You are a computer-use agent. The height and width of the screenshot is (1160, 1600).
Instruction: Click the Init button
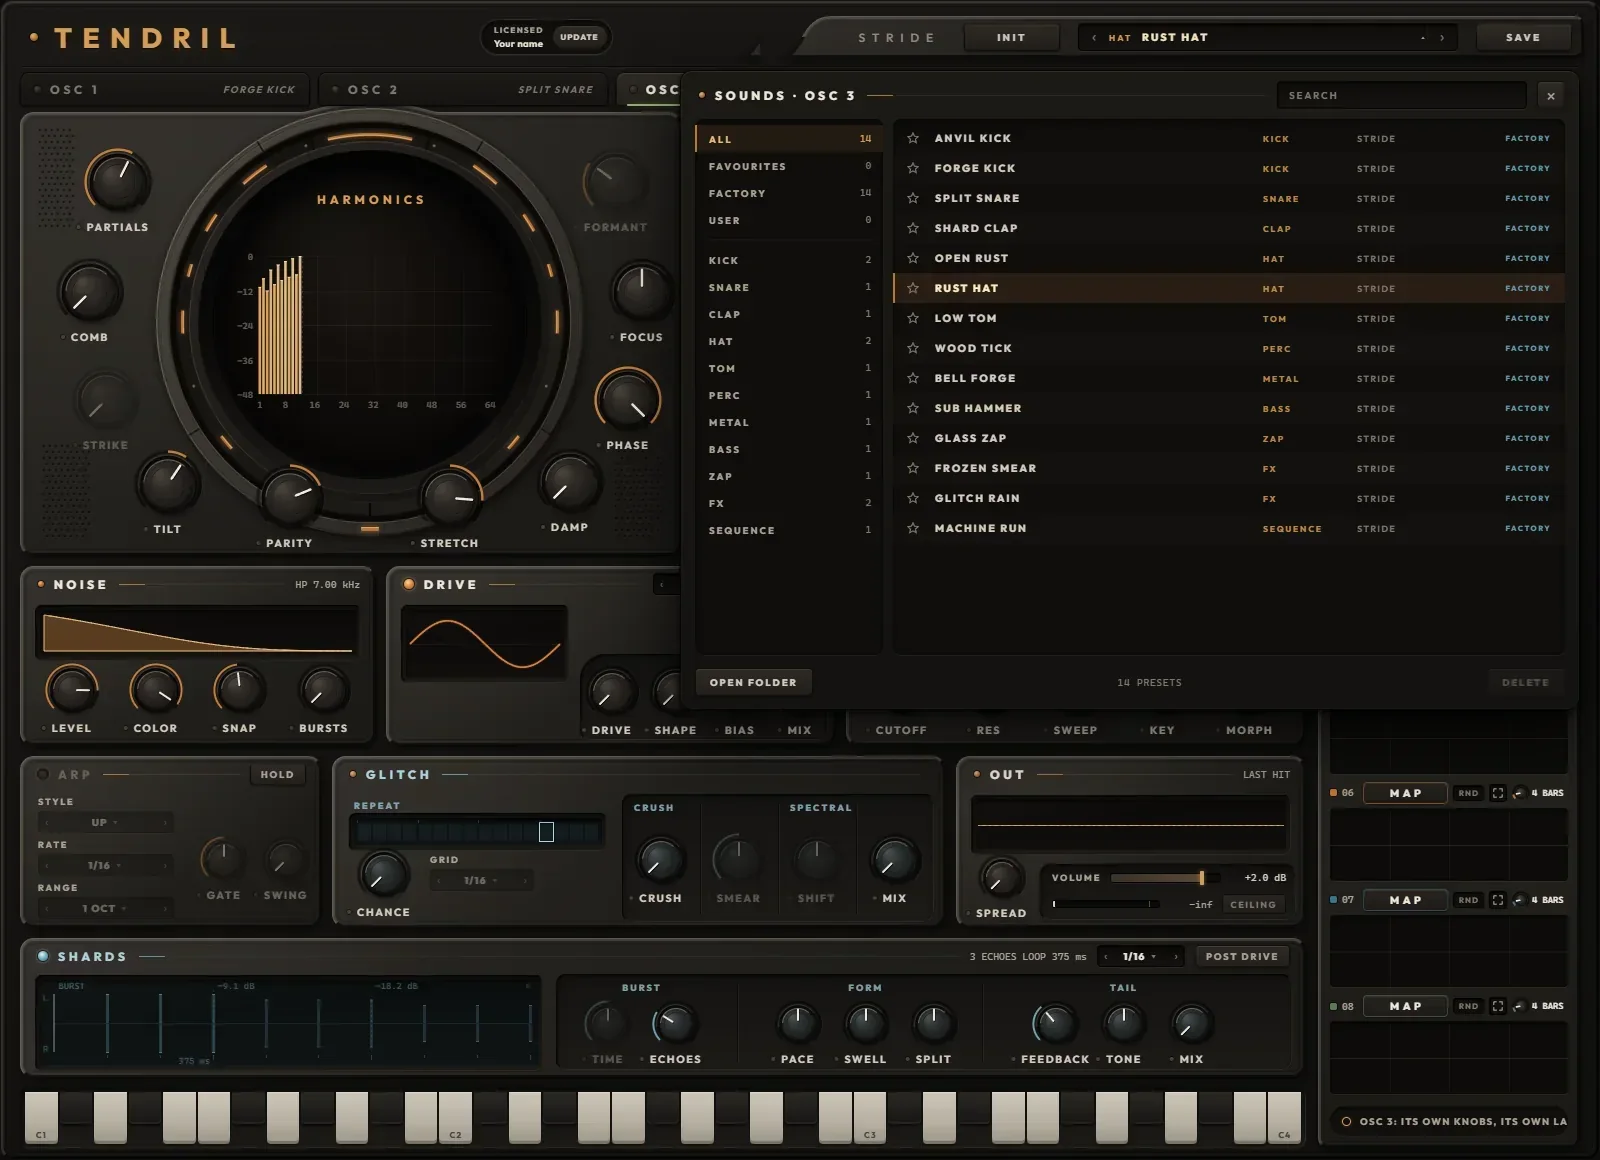[x=1011, y=38]
